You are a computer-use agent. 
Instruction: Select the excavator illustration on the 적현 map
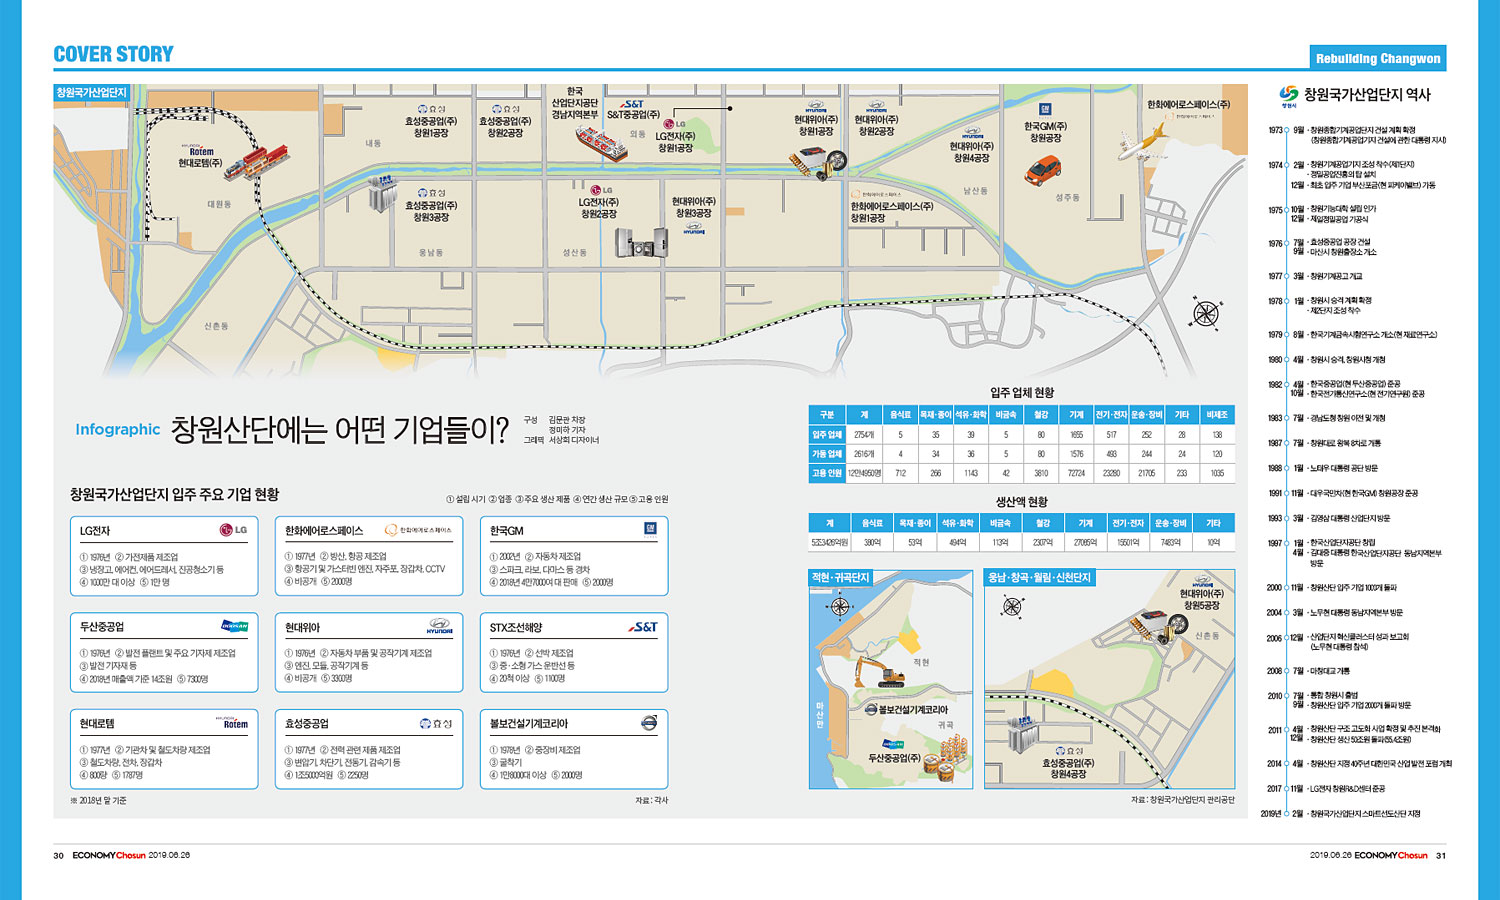[880, 672]
